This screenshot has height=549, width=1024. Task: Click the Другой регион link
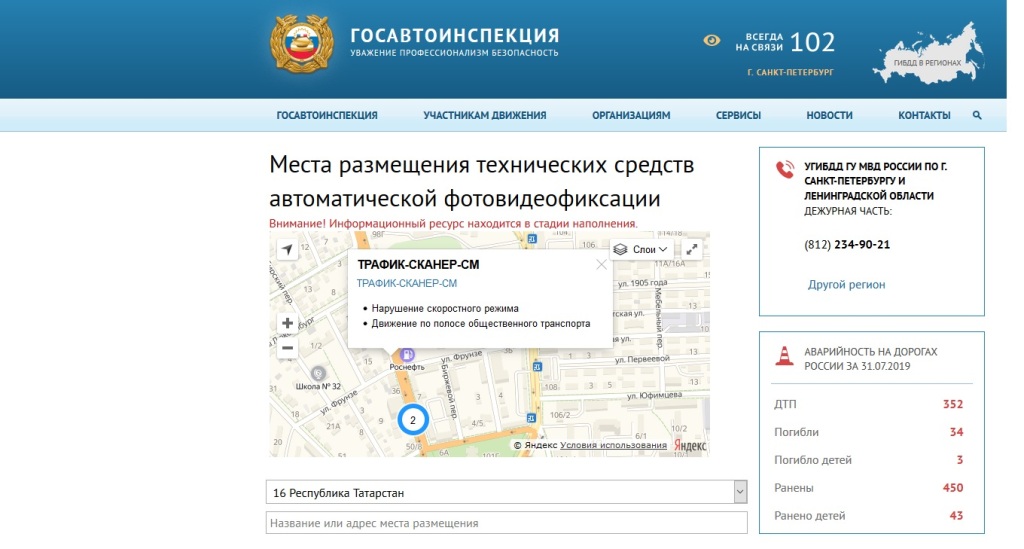pos(846,285)
